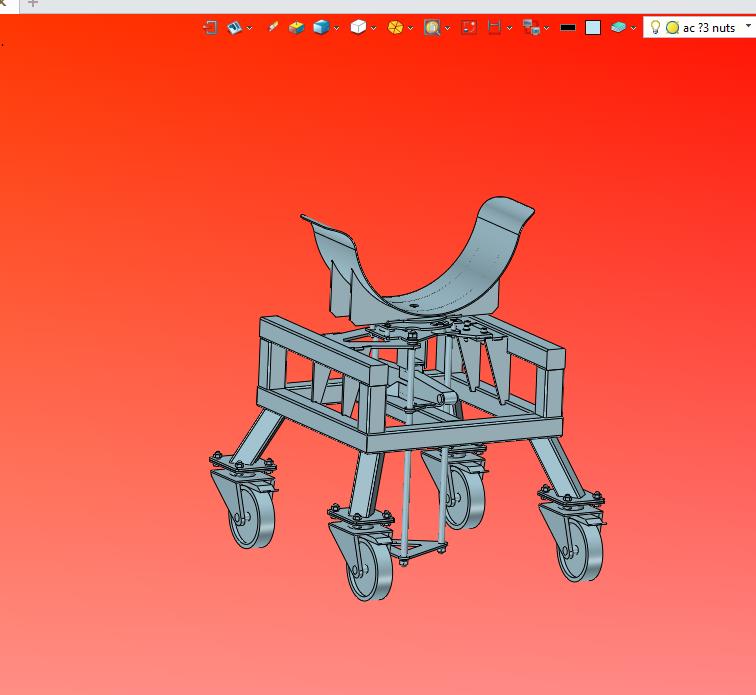Screen dimensions: 756x695
Task: Click the view orientation icon
Action: tap(234, 27)
